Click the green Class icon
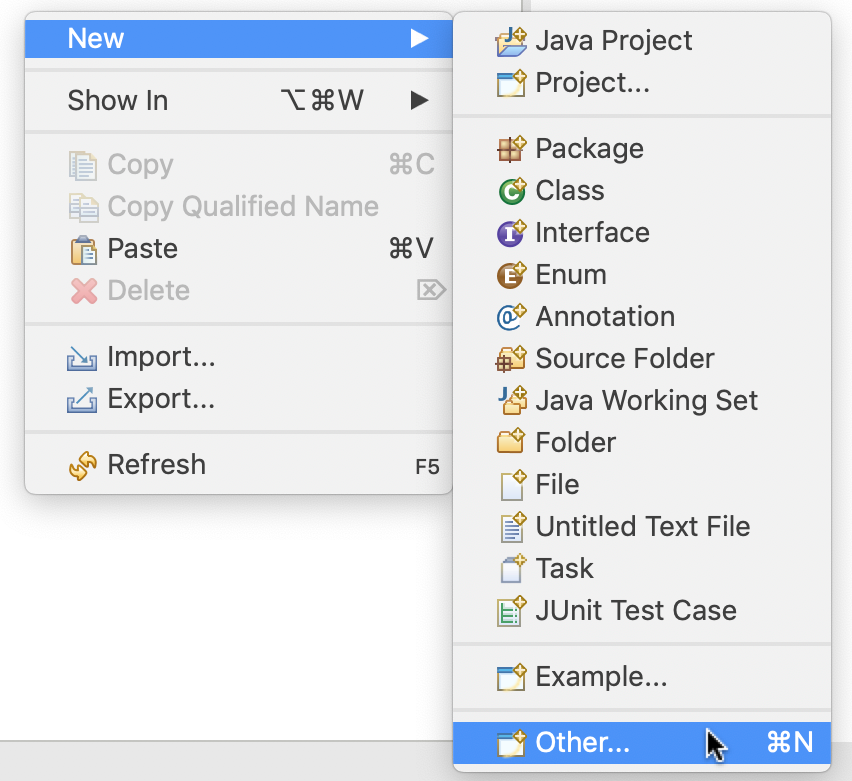Image resolution: width=852 pixels, height=781 pixels. [x=511, y=190]
